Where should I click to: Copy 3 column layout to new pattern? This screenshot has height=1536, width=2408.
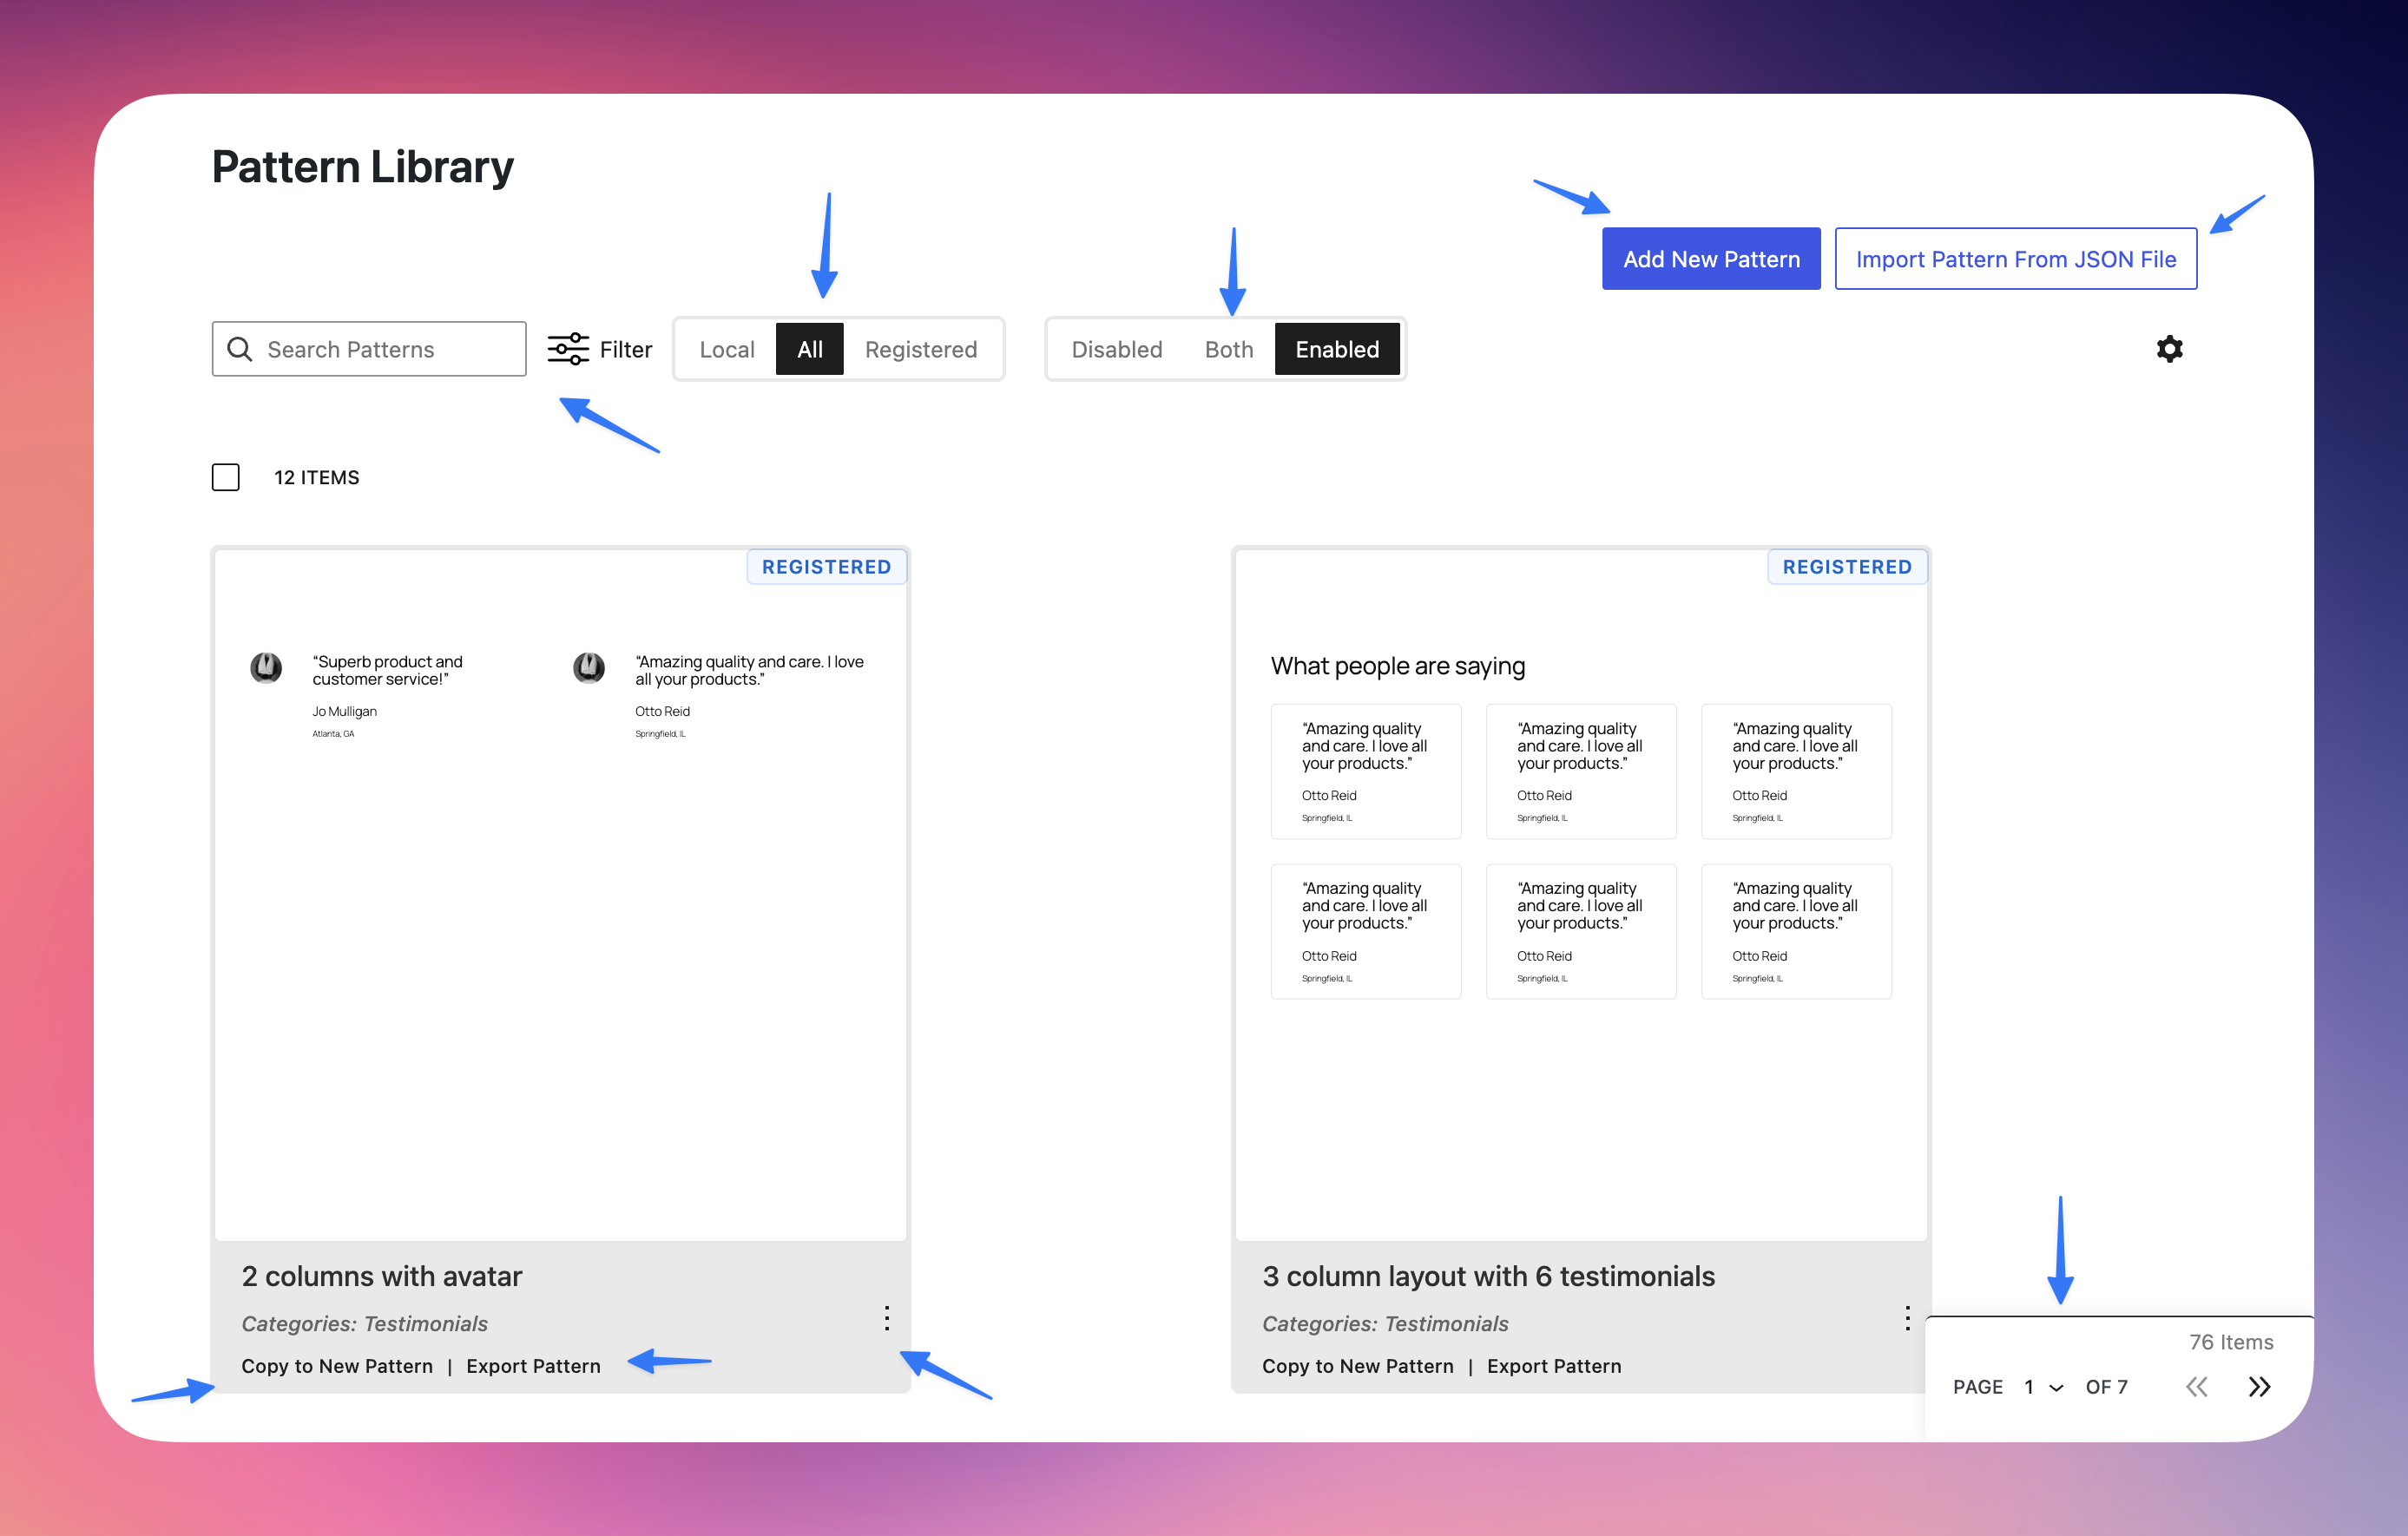point(1357,1366)
